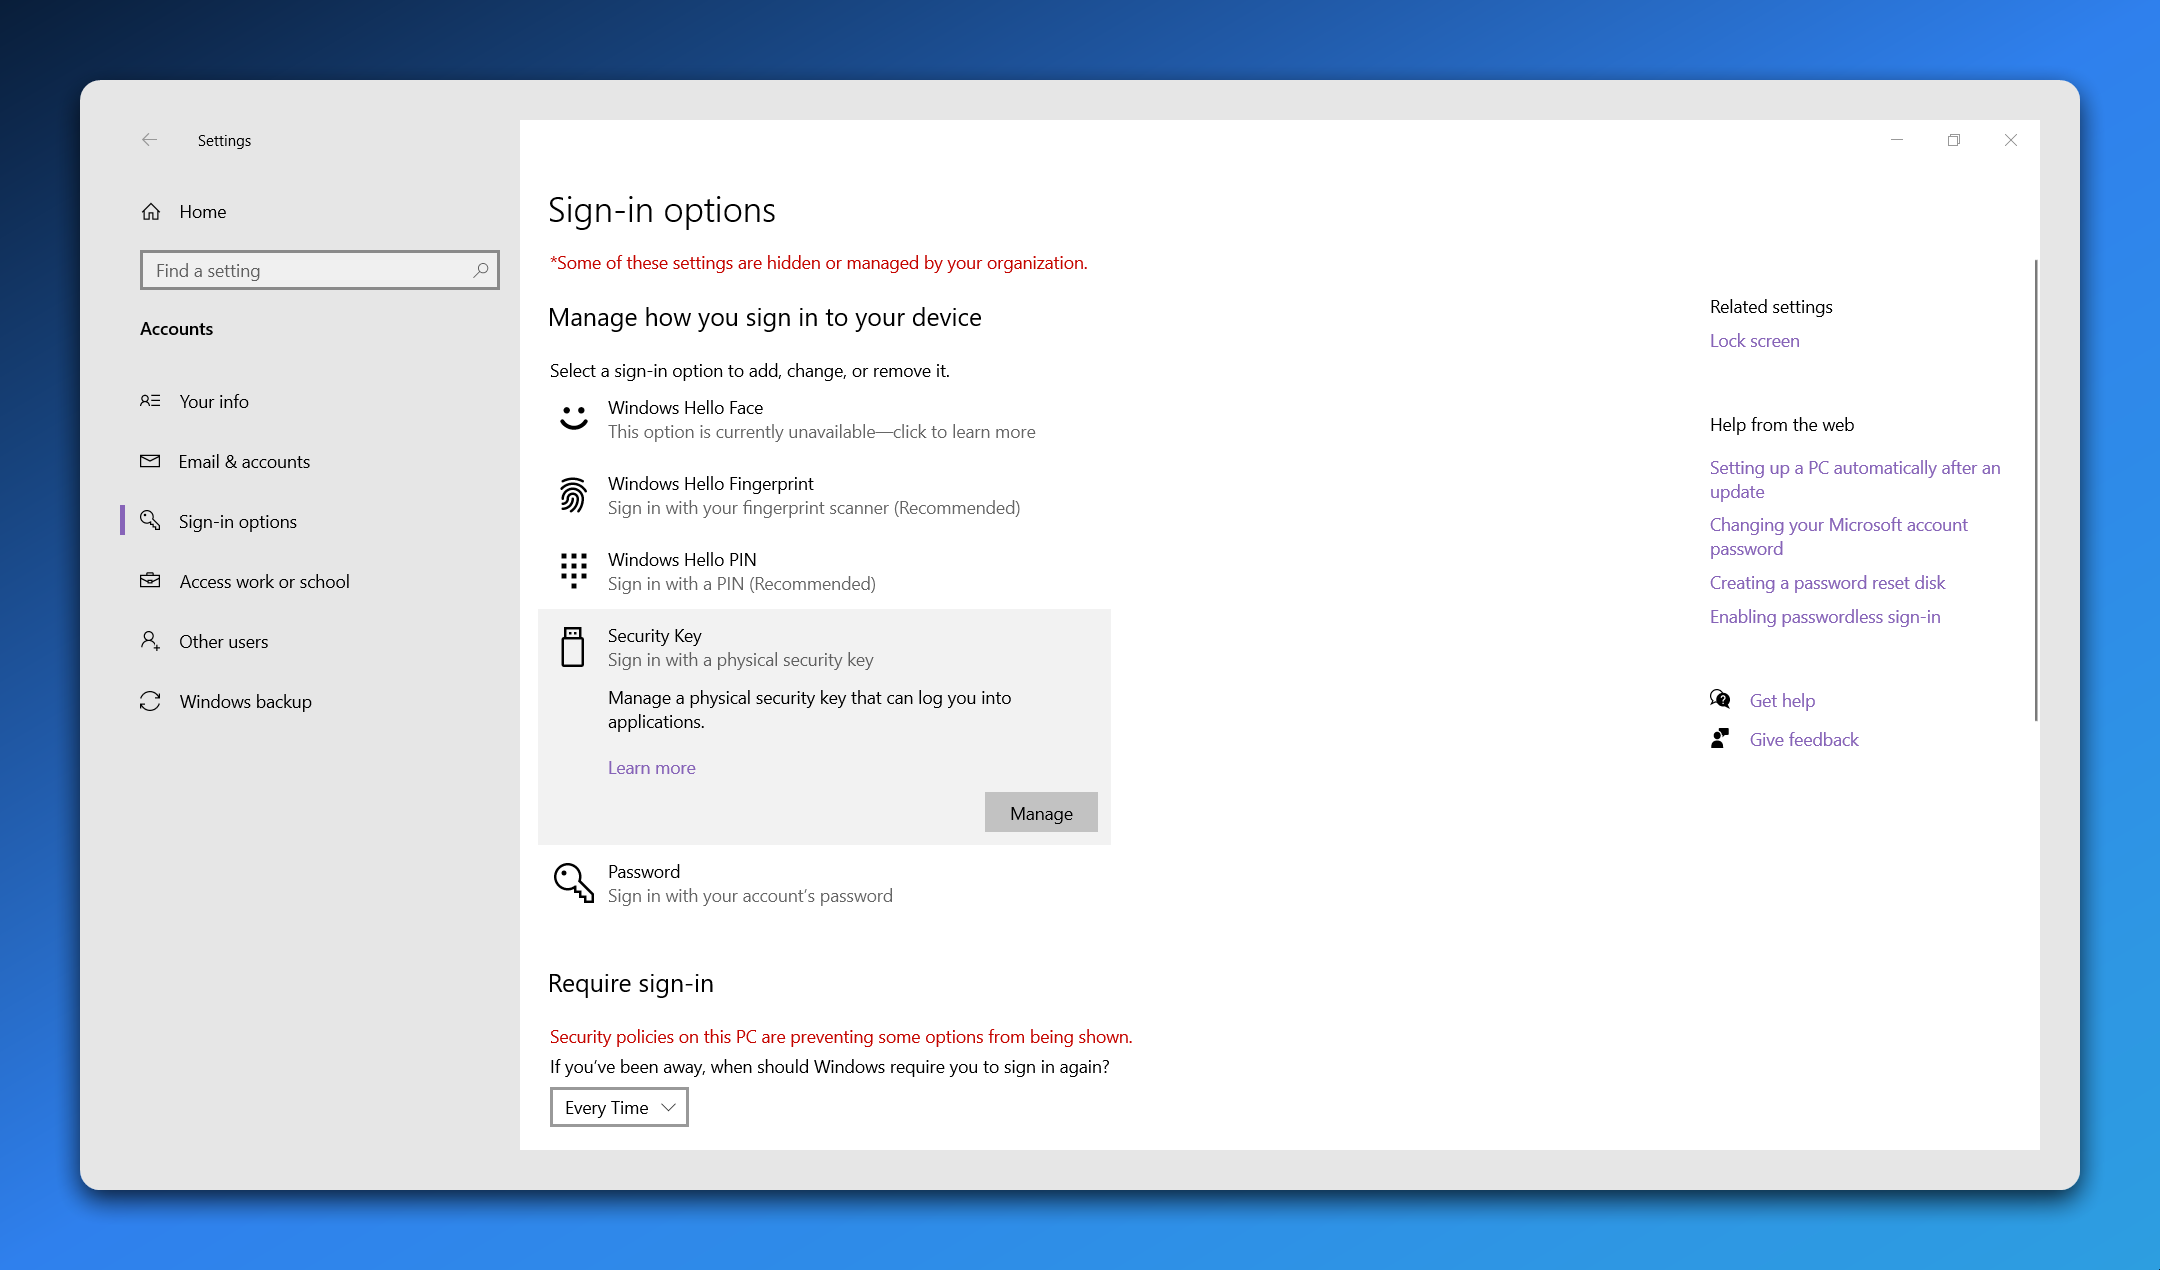The image size is (2160, 1270).
Task: Click the back arrow icon
Action: (149, 140)
